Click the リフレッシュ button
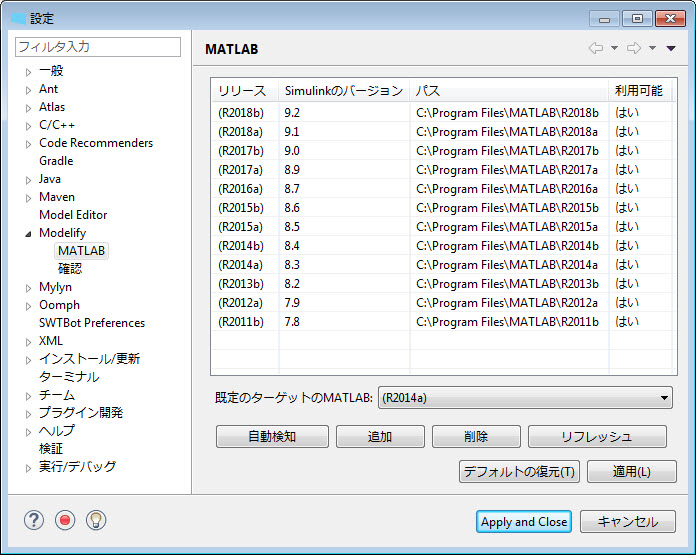 [x=597, y=436]
